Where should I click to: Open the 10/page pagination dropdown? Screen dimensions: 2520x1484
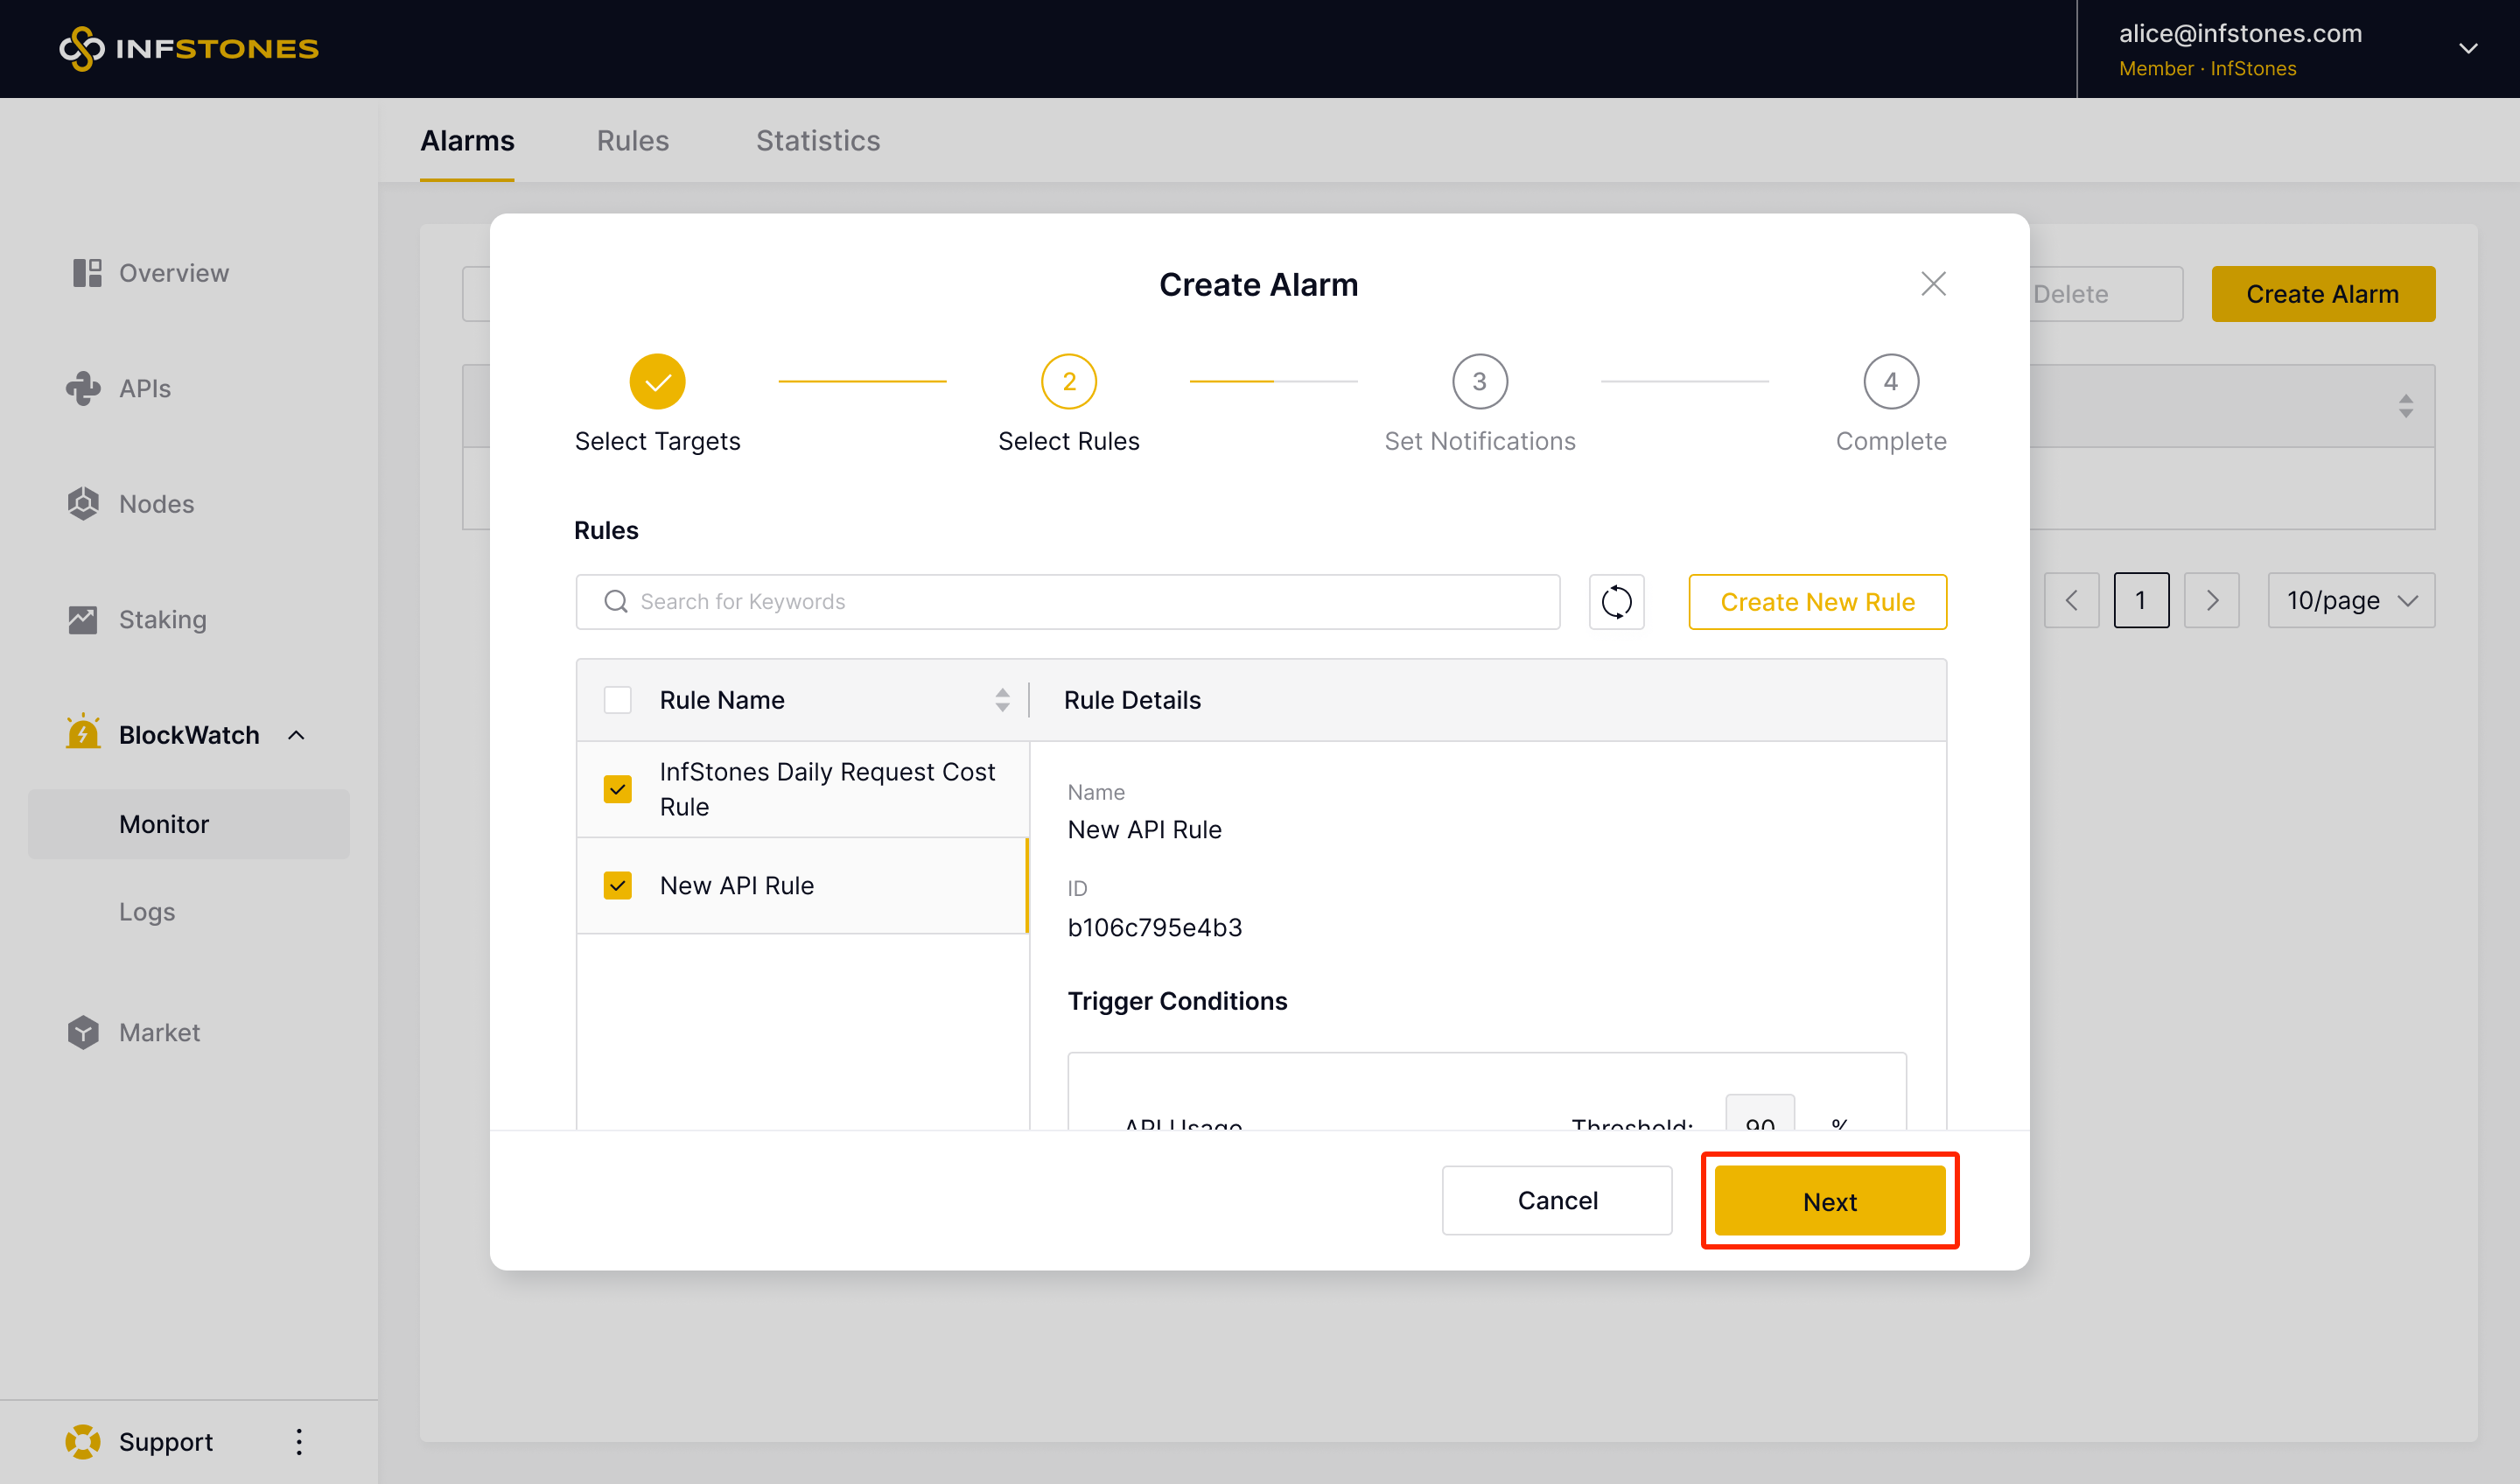(2350, 600)
